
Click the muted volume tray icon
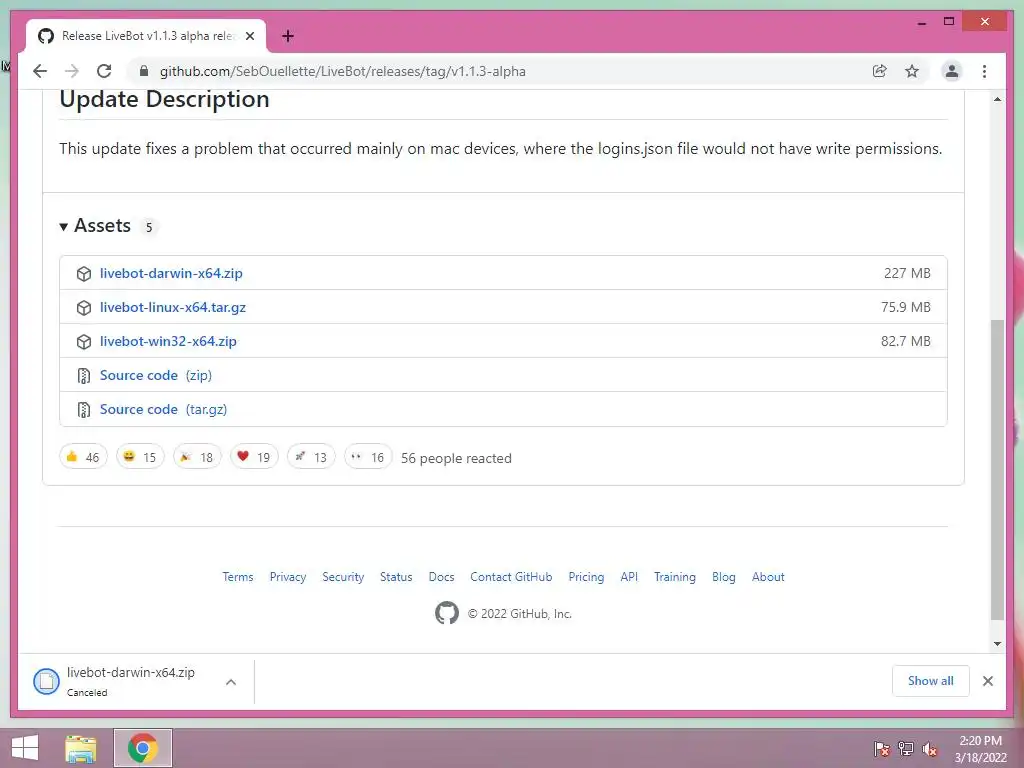(930, 748)
